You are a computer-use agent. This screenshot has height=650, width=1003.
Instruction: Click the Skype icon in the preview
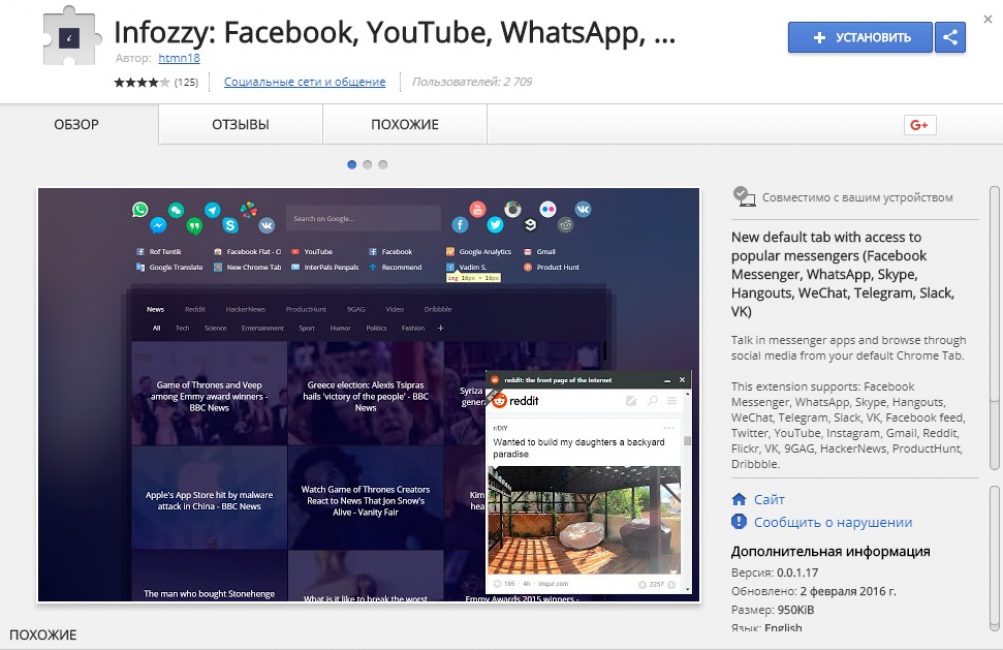pos(230,225)
